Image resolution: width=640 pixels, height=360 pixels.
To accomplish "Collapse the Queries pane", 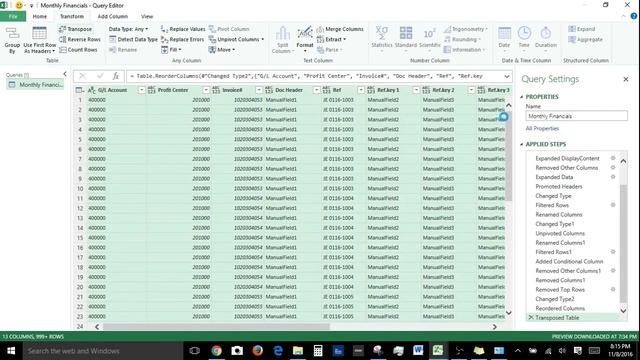I will tap(65, 74).
